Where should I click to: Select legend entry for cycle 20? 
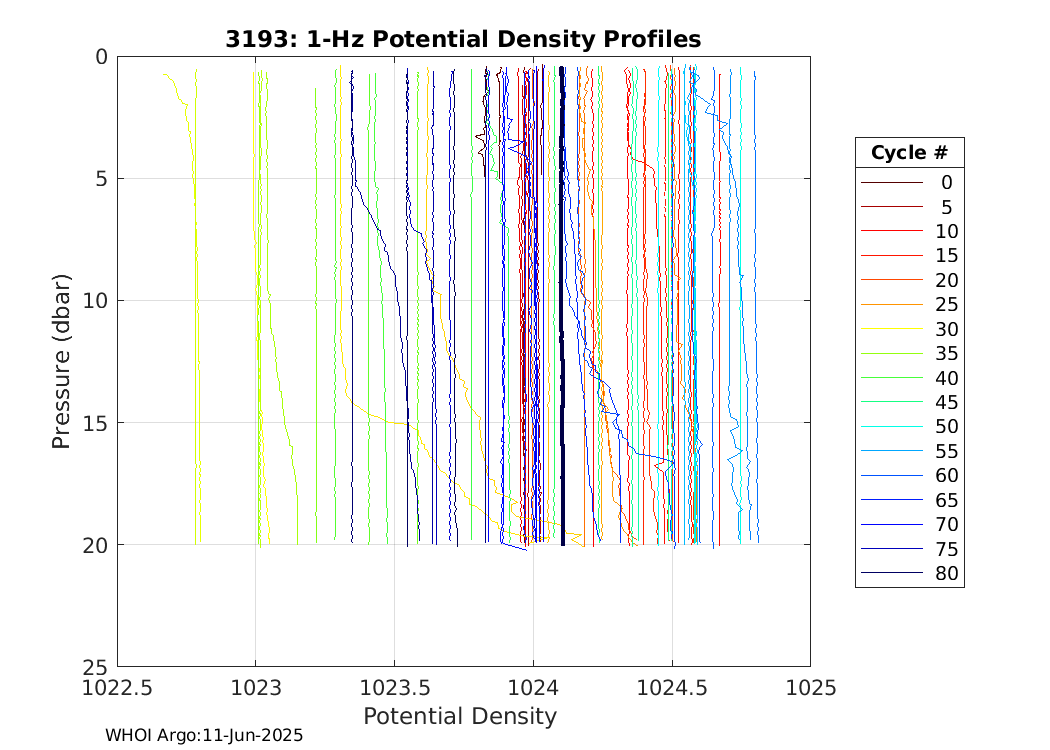click(909, 280)
